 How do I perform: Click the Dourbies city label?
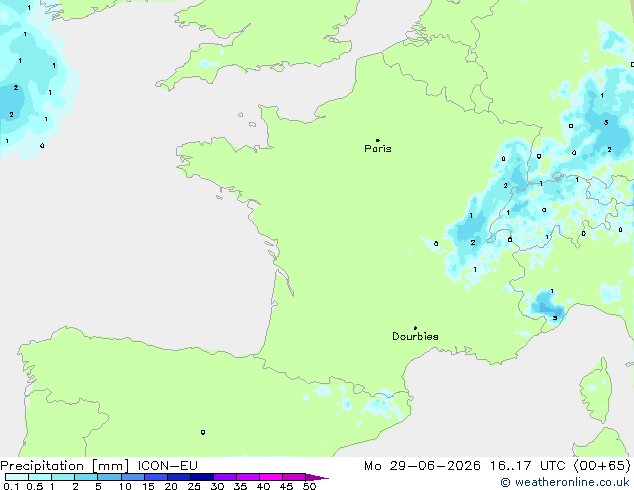pos(415,336)
